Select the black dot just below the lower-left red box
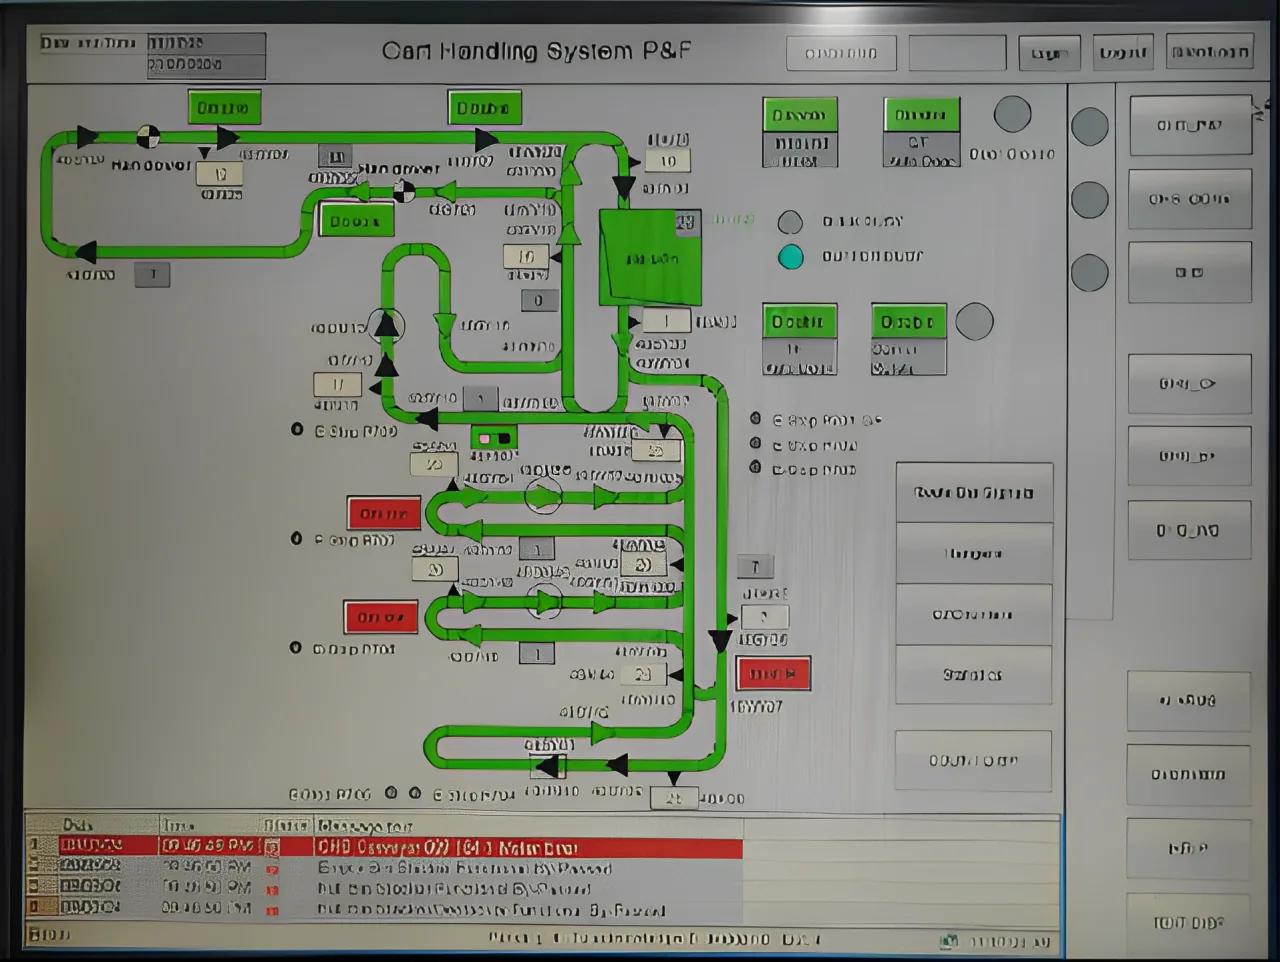 point(295,647)
